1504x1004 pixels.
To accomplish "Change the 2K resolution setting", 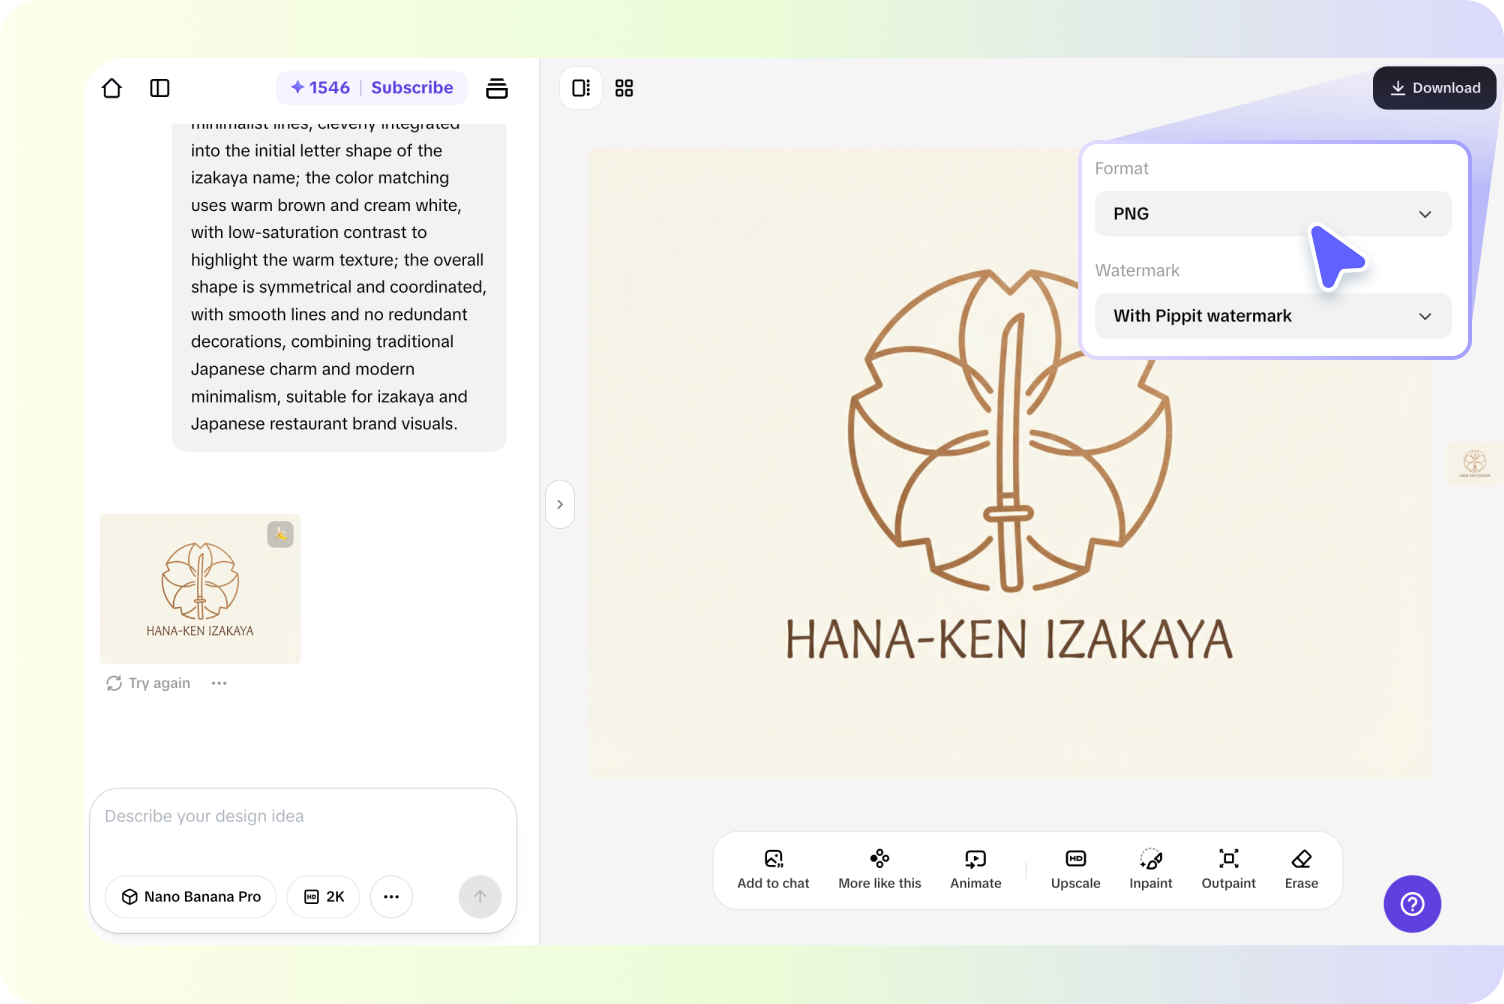I will point(324,897).
